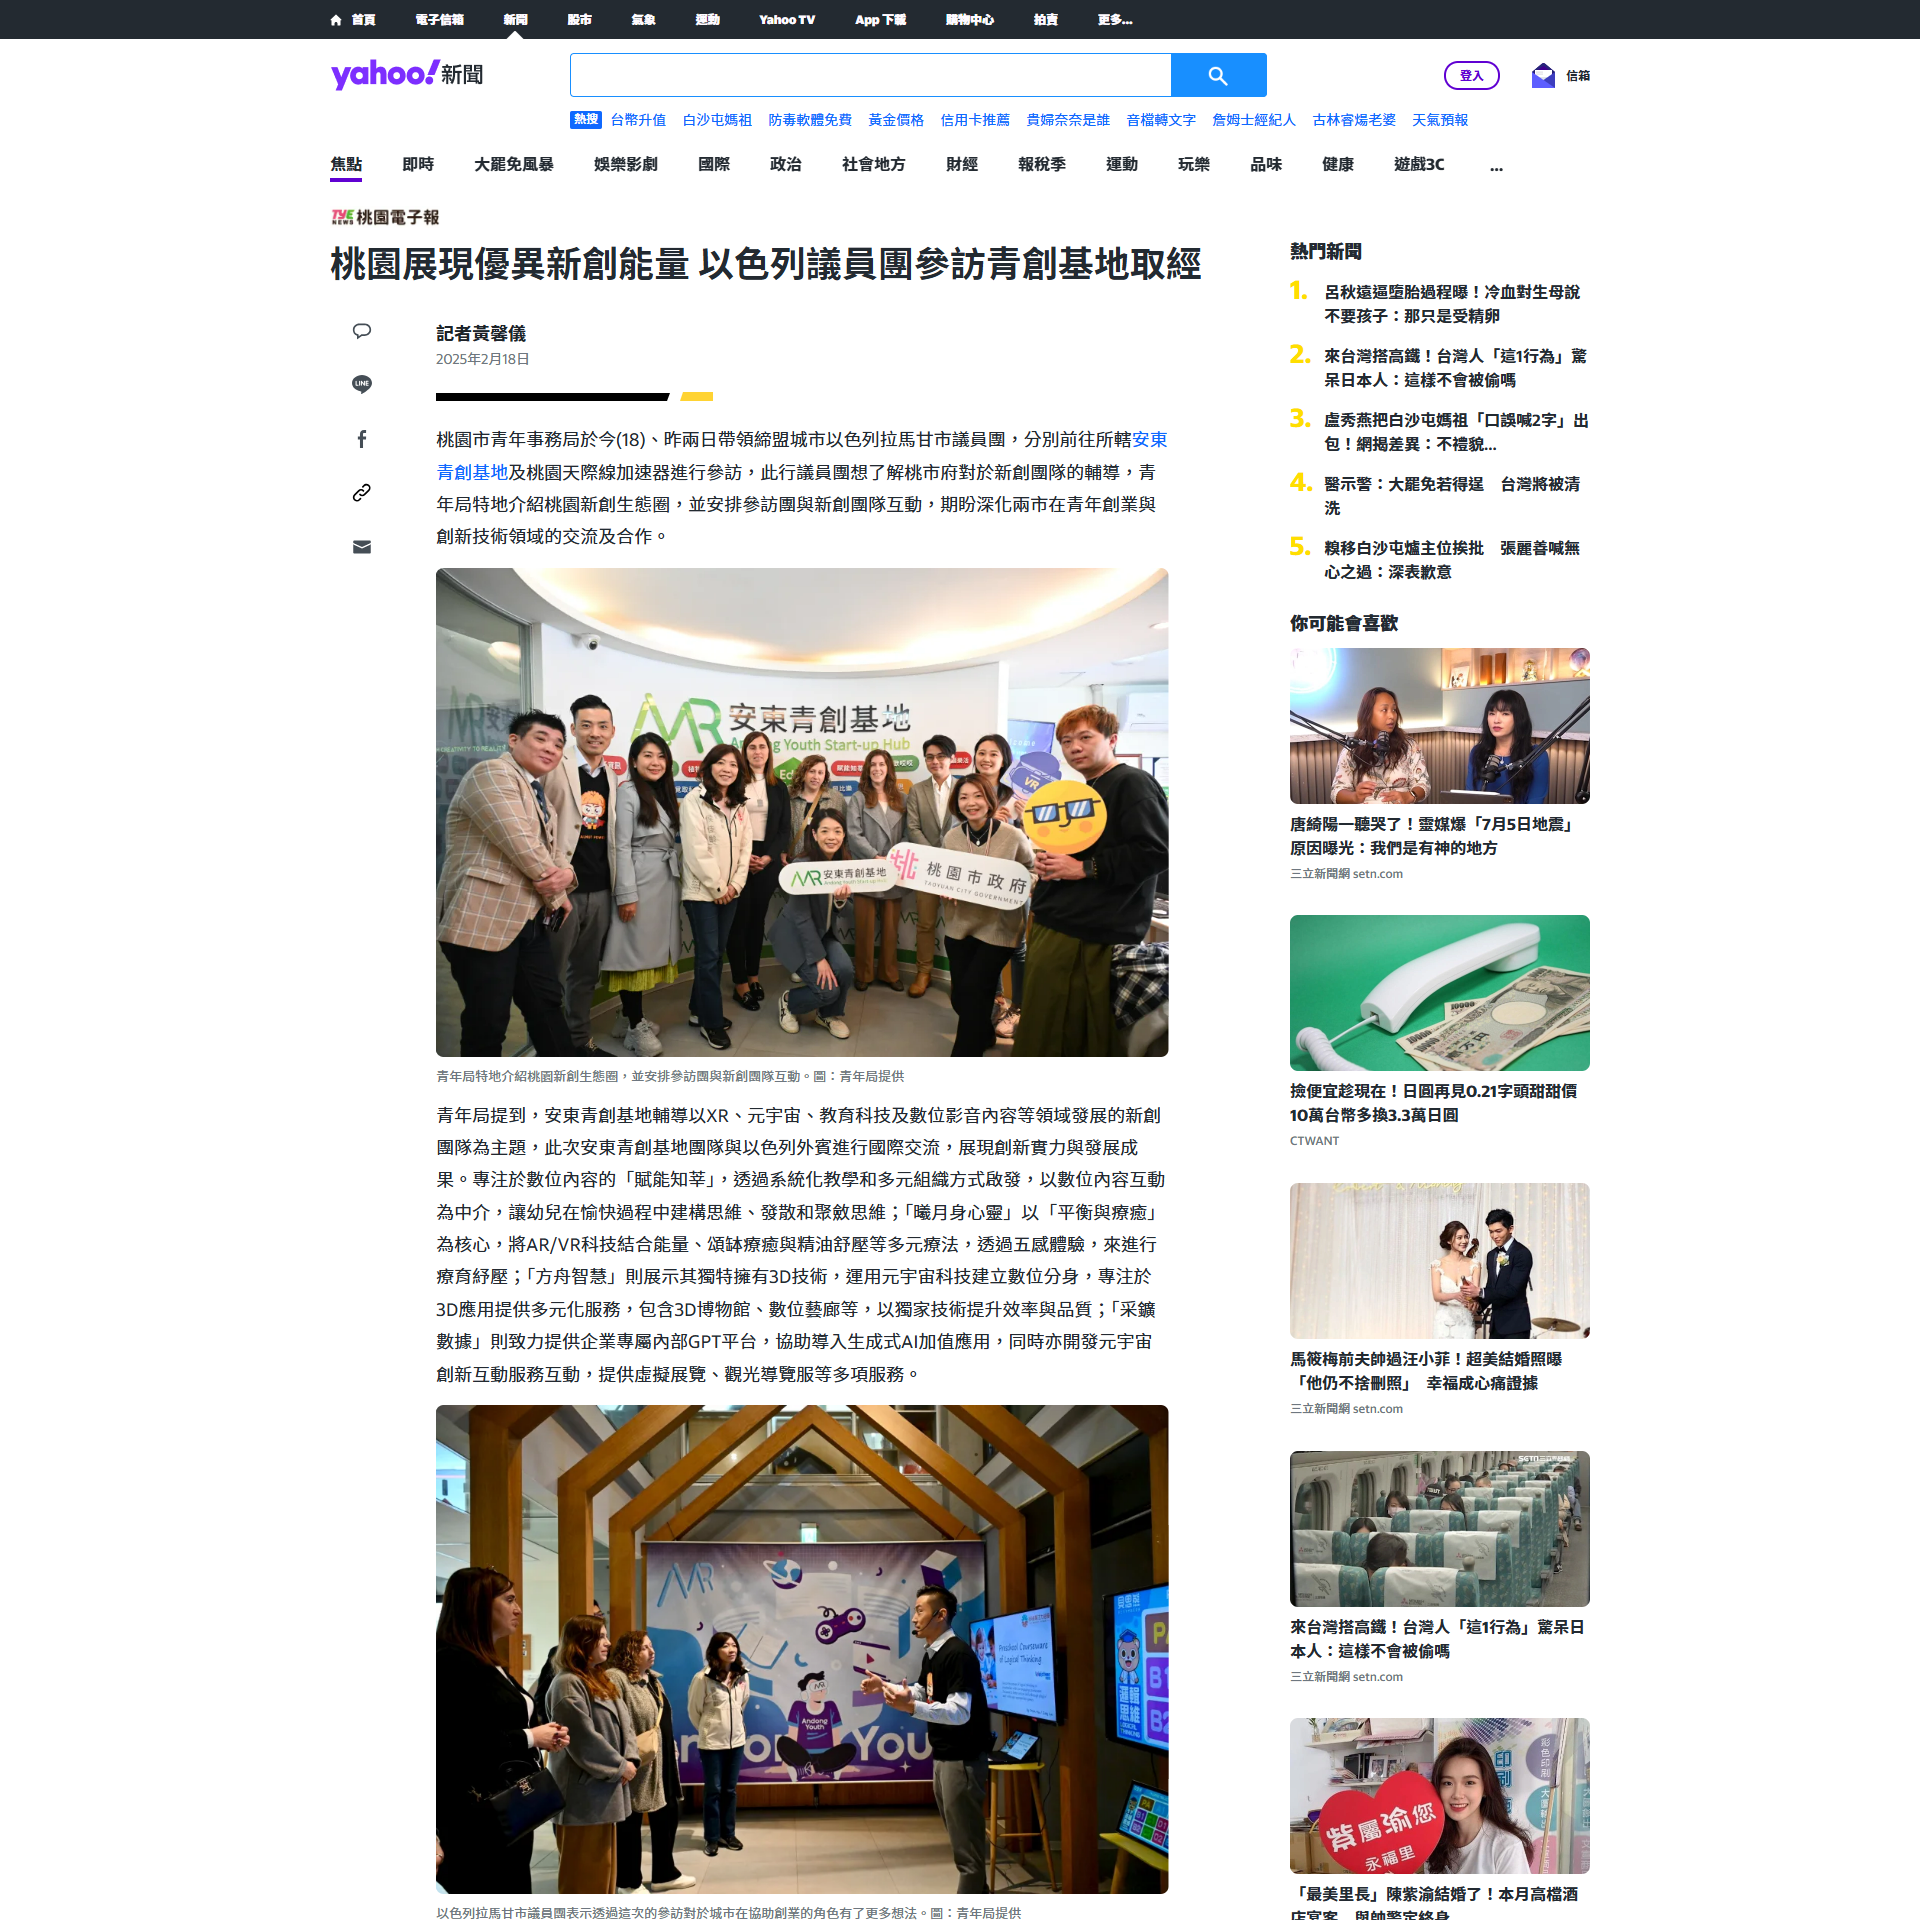Switch to 政治 tab
Screen dimensions: 1920x1920
pos(786,164)
